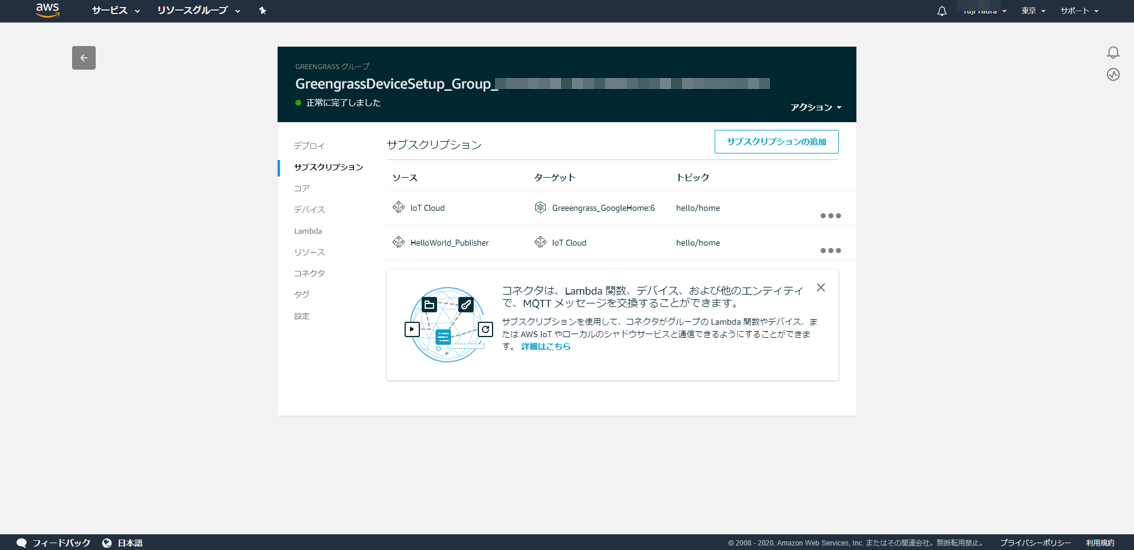Open the リソースグループ dropdown
1134x550 pixels.
point(199,11)
